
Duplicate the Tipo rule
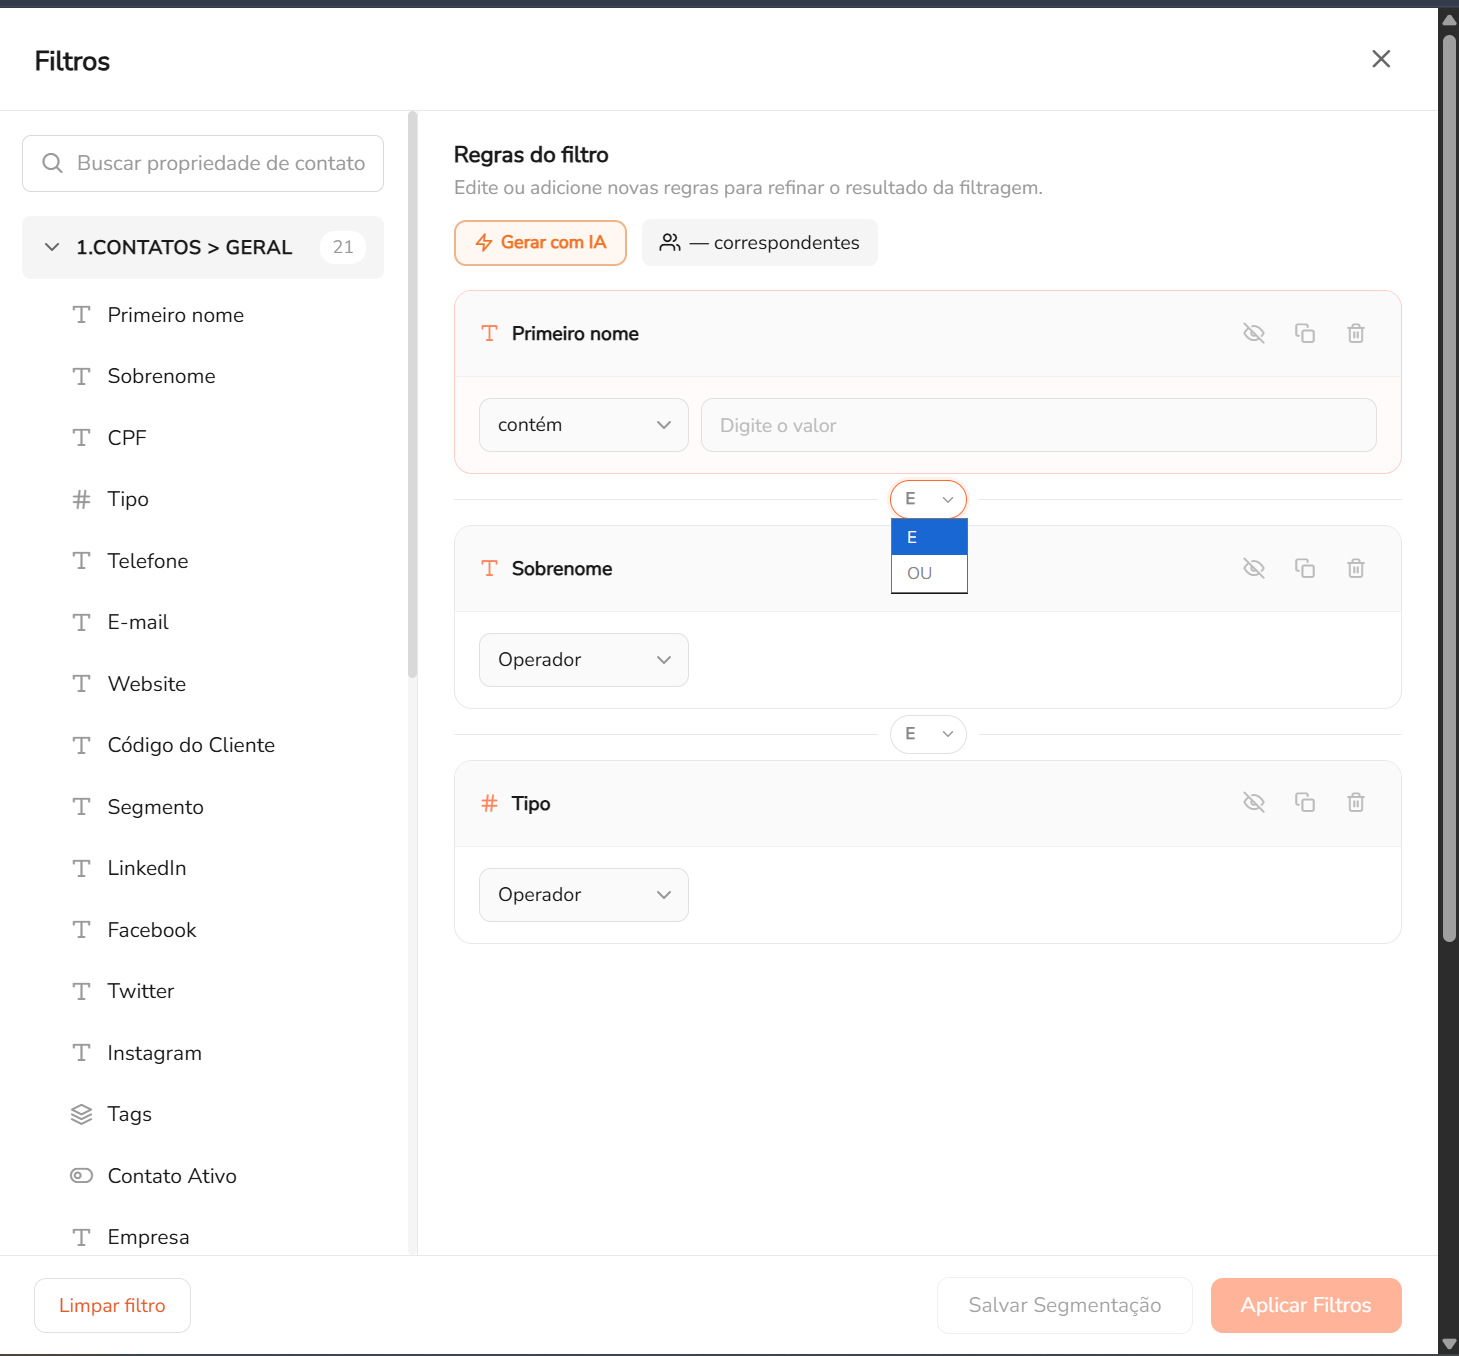(1305, 802)
